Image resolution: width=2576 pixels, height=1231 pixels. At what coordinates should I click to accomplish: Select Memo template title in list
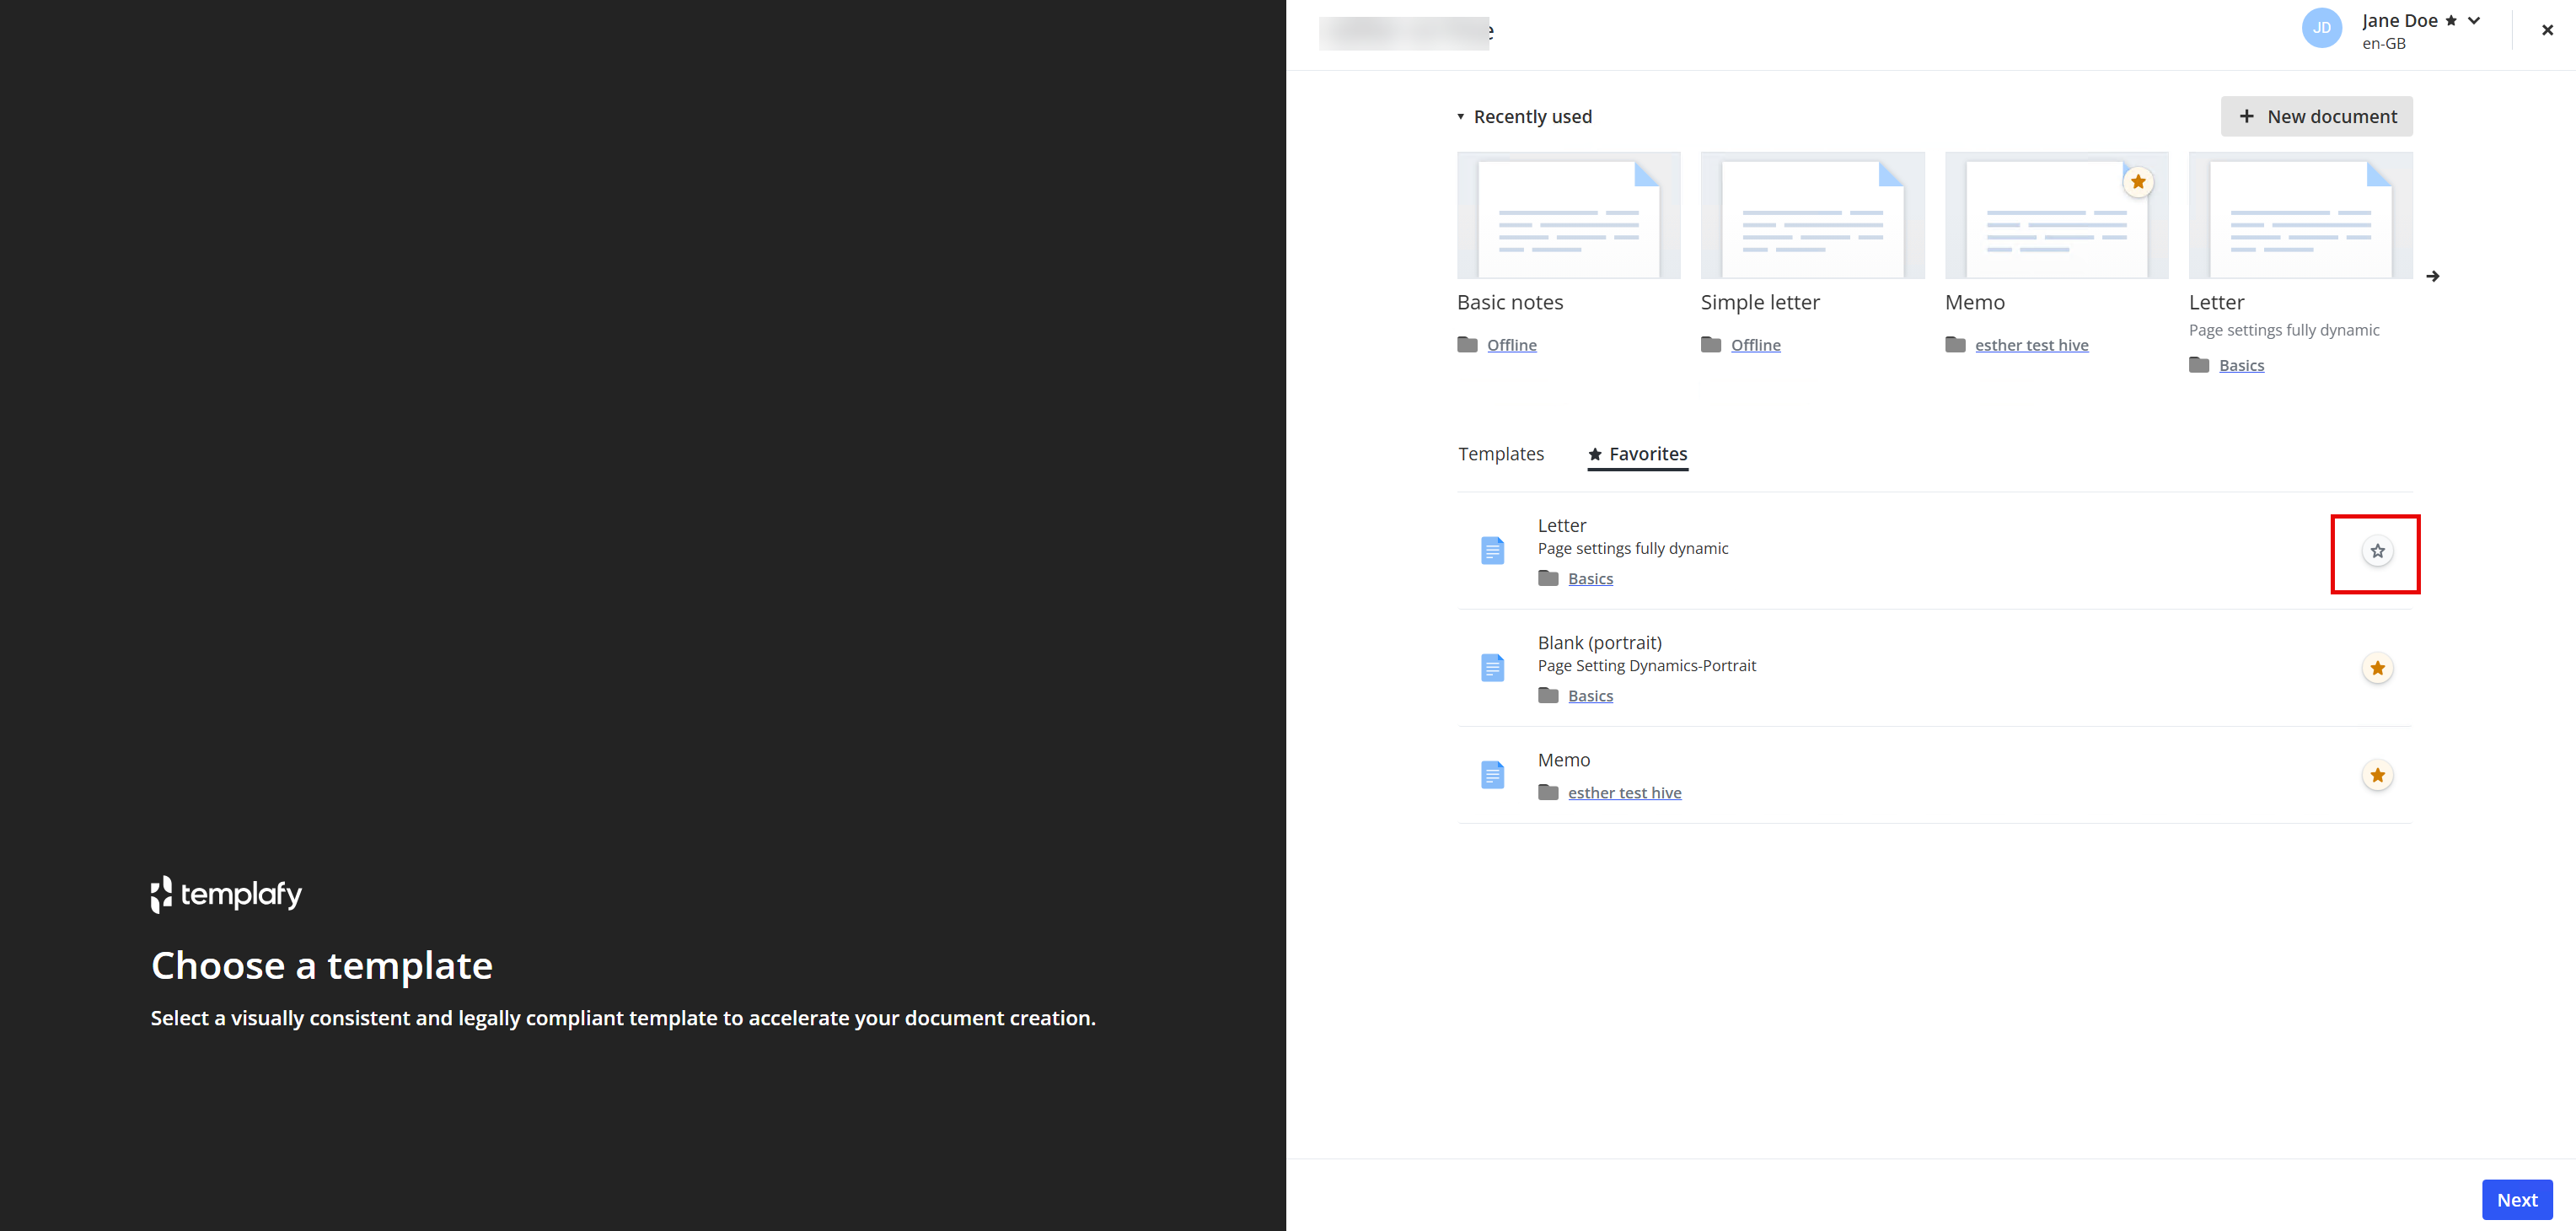[x=1564, y=760]
